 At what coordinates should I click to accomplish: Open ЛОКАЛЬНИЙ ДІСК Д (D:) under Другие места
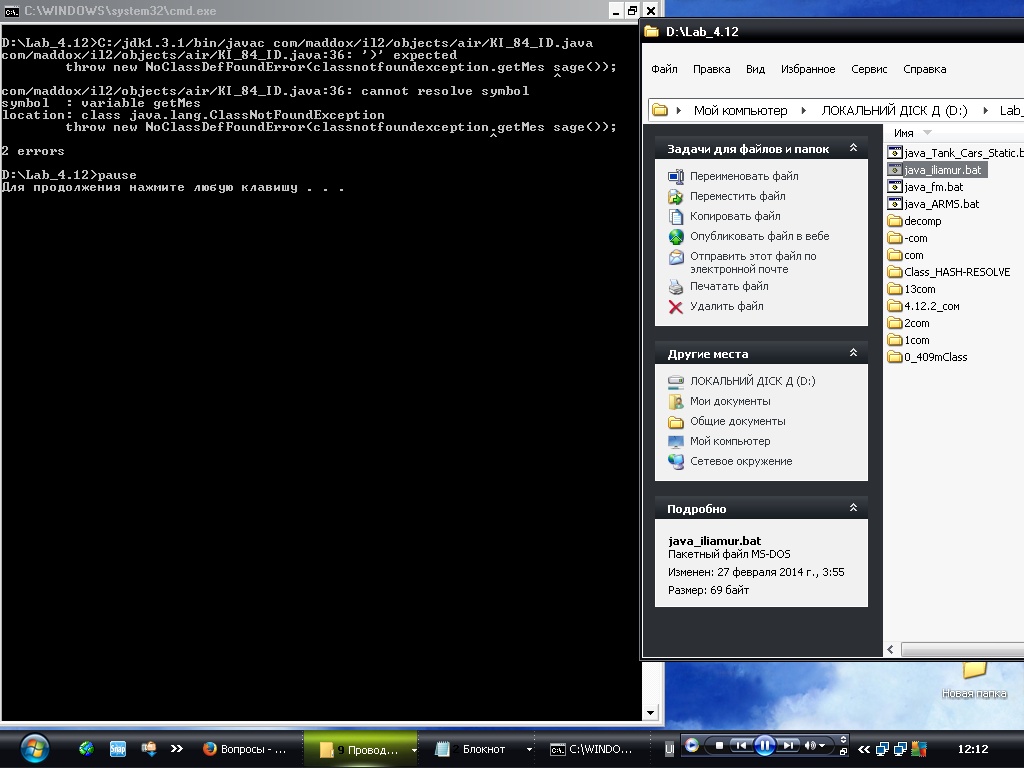[x=752, y=381]
